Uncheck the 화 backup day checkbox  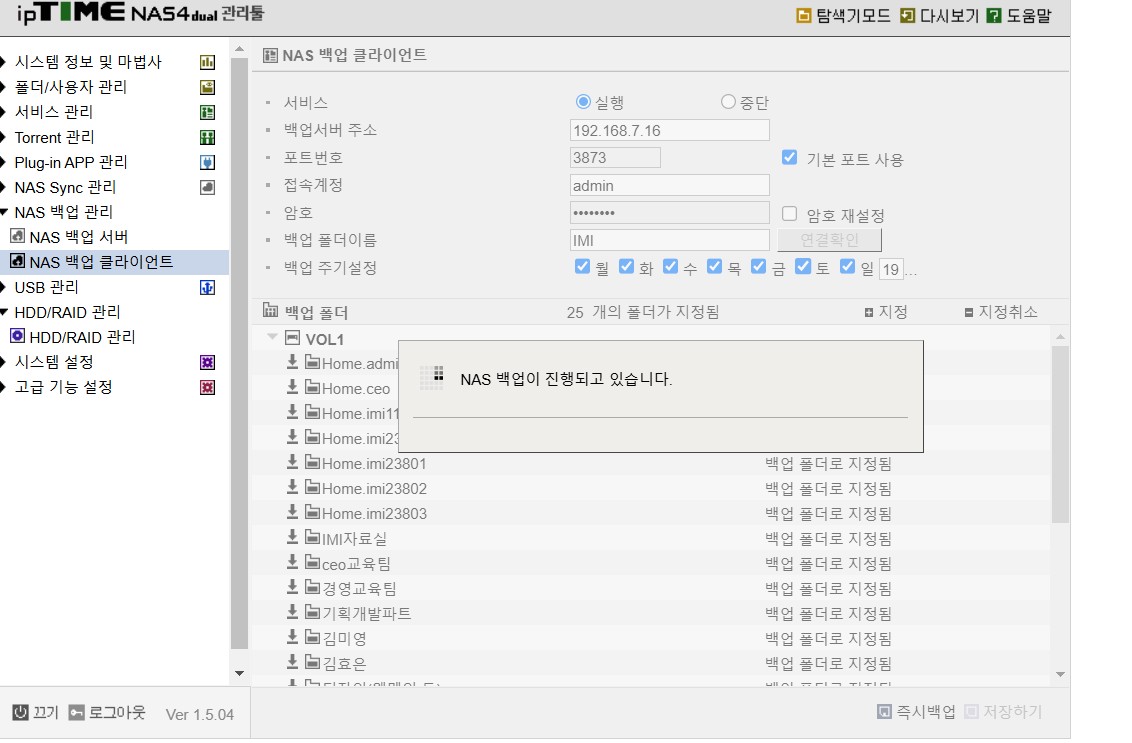627,266
